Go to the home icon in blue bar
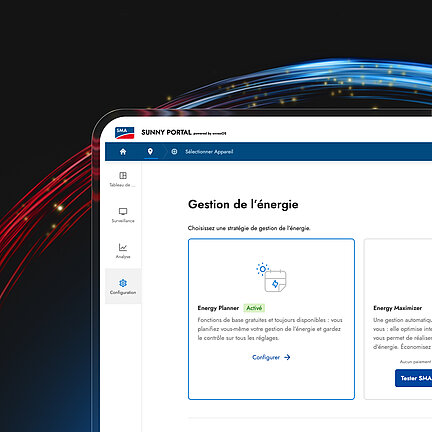The image size is (432, 432). [123, 152]
